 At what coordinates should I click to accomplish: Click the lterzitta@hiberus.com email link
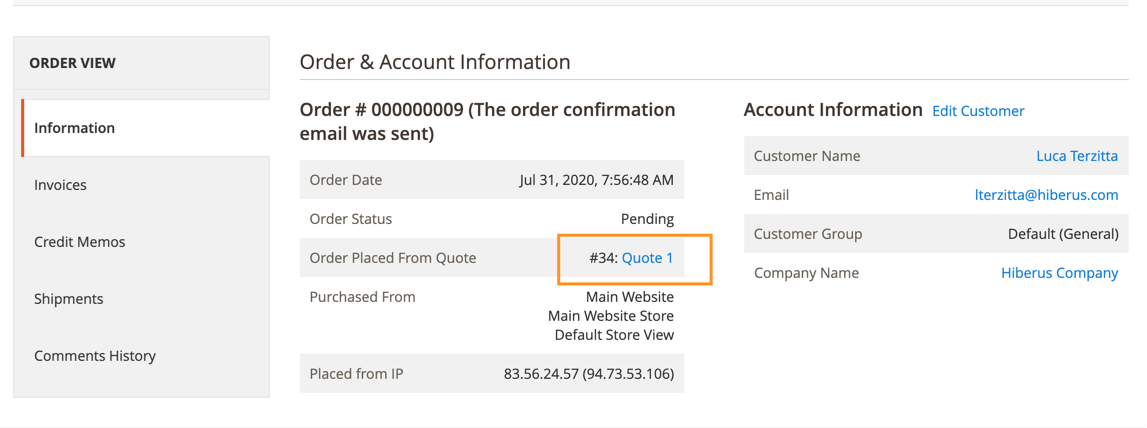click(1047, 195)
